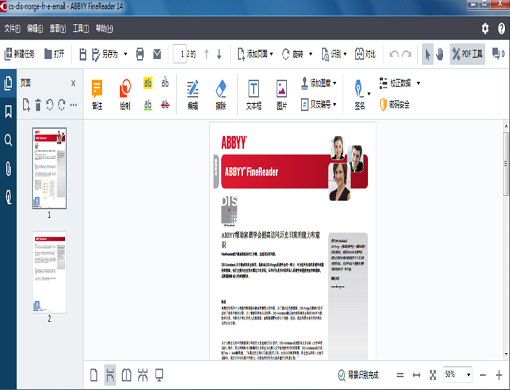Click the Email envelope icon

157,54
